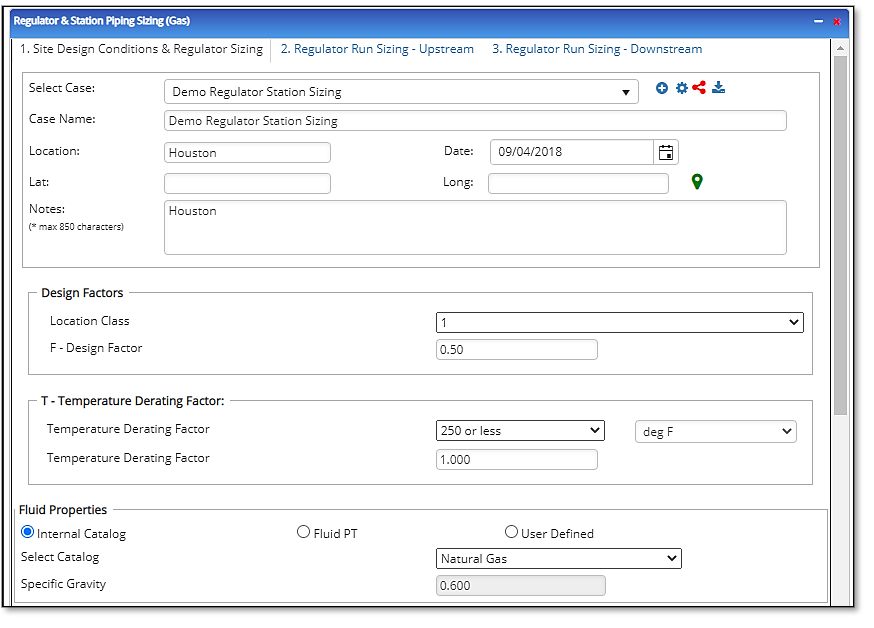This screenshot has width=874, height=628.
Task: Open the Location Class dropdown
Action: click(791, 322)
